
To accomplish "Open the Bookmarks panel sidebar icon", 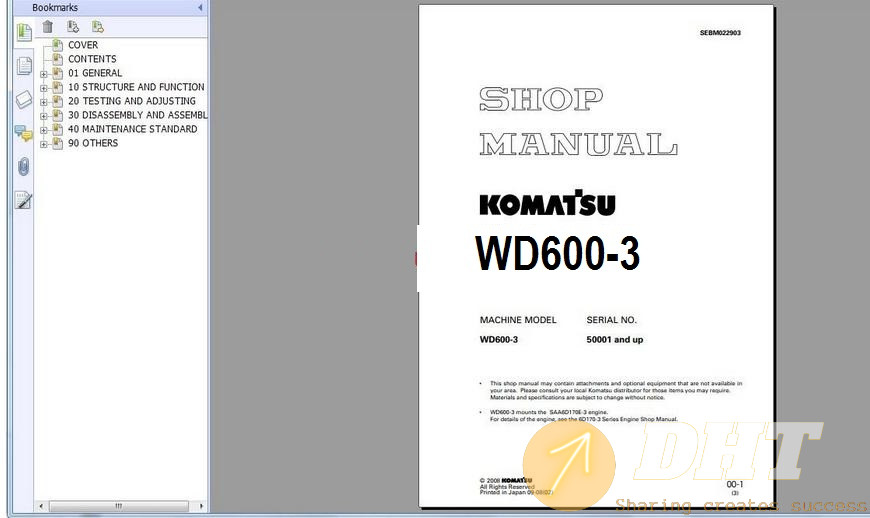I will click(24, 33).
